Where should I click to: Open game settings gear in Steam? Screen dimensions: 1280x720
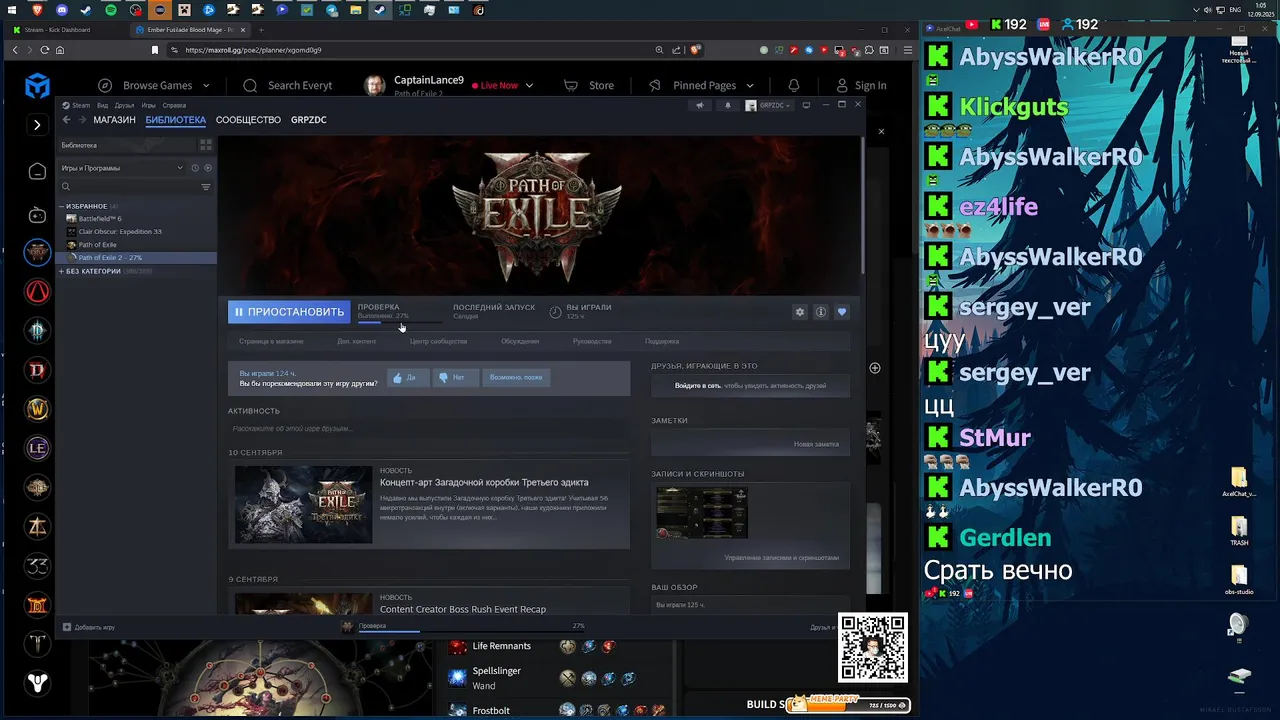tap(800, 312)
